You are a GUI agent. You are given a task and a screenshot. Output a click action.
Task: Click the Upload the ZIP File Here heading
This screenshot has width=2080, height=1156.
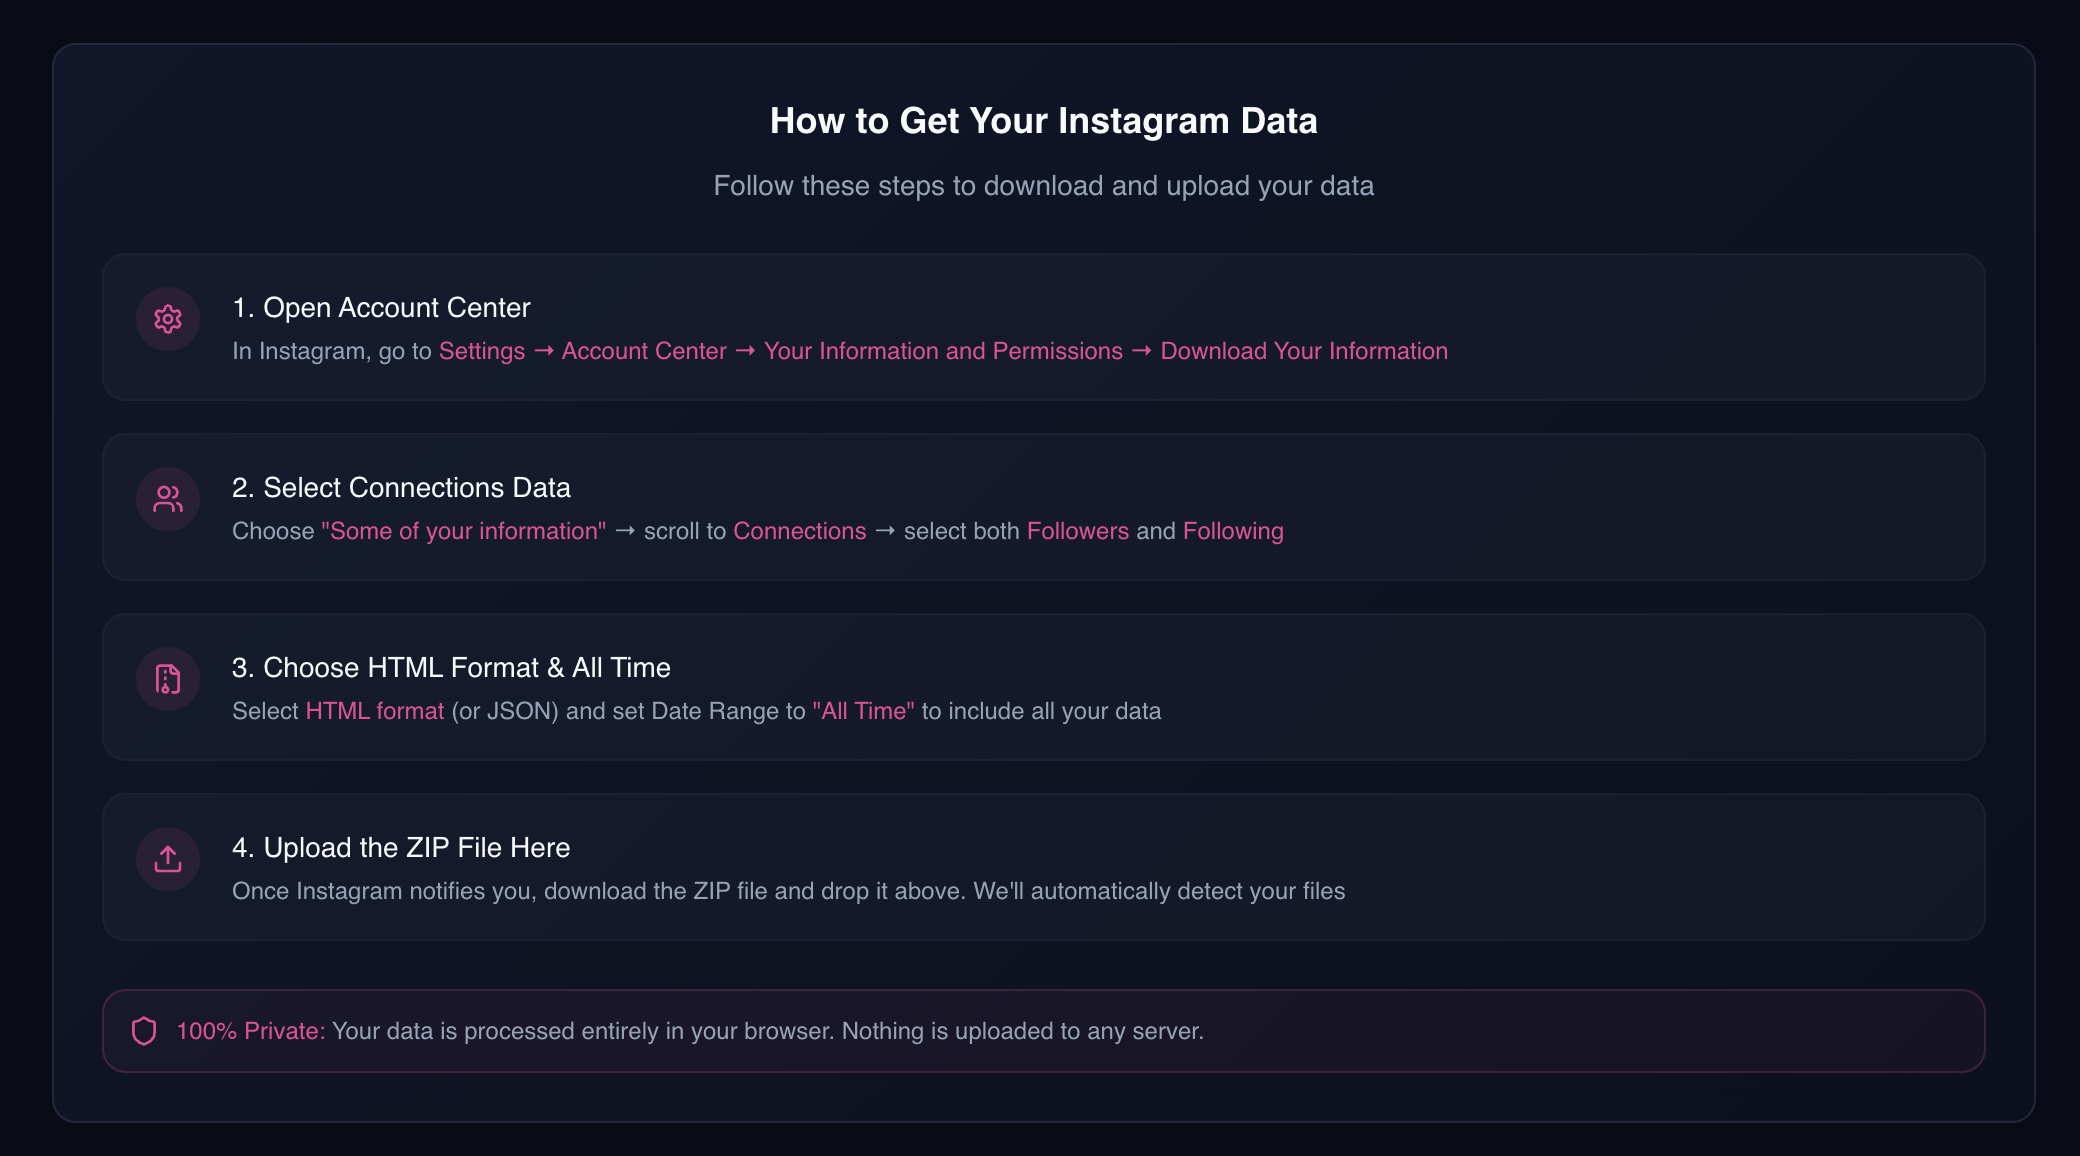pyautogui.click(x=400, y=848)
